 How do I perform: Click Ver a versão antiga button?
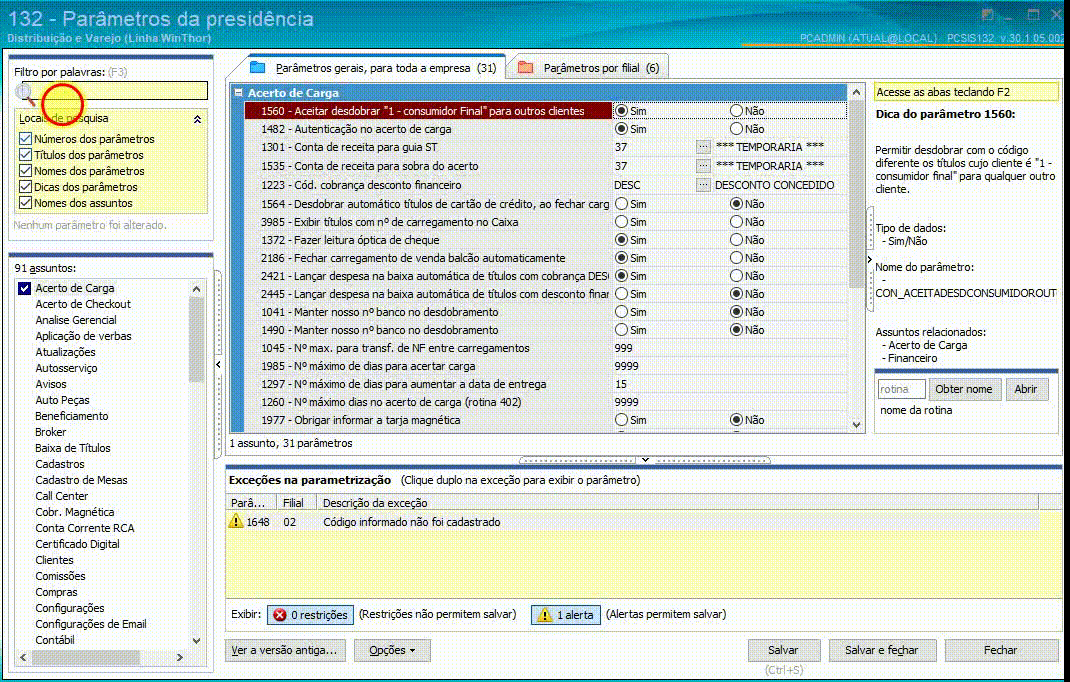[x=285, y=650]
